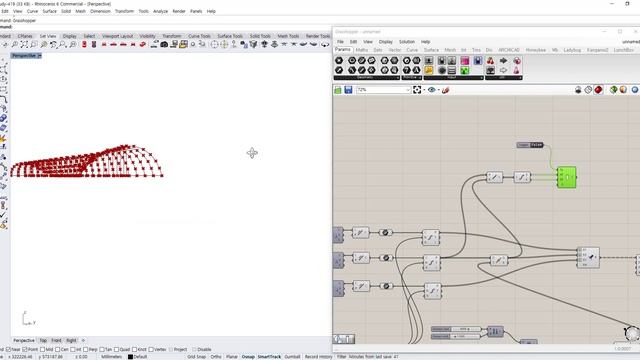Click the Zoom Extents icon in the Grasshopper canvas toolbar
The image size is (640, 360).
[417, 90]
